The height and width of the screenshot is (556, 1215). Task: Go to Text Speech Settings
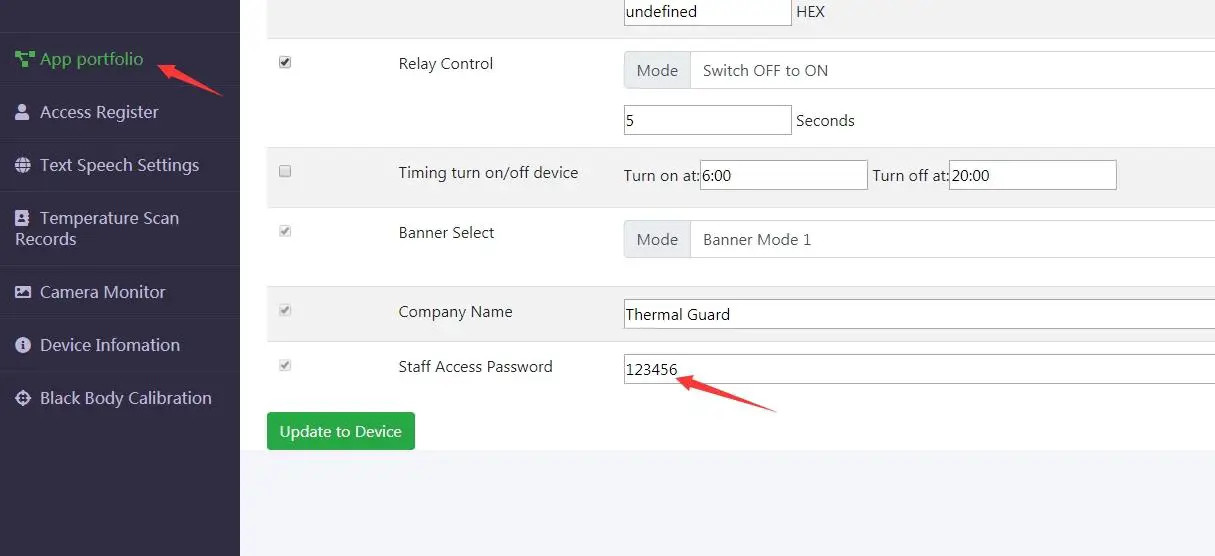point(120,165)
